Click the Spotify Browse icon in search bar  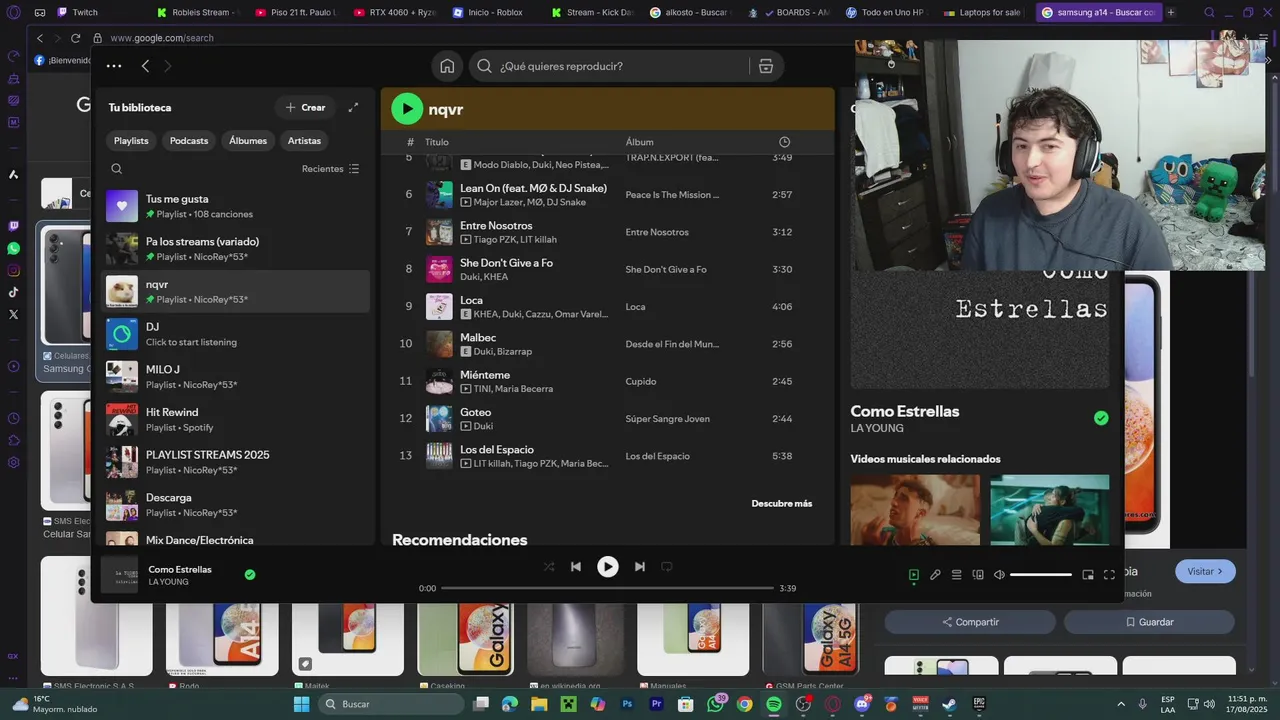pos(766,66)
